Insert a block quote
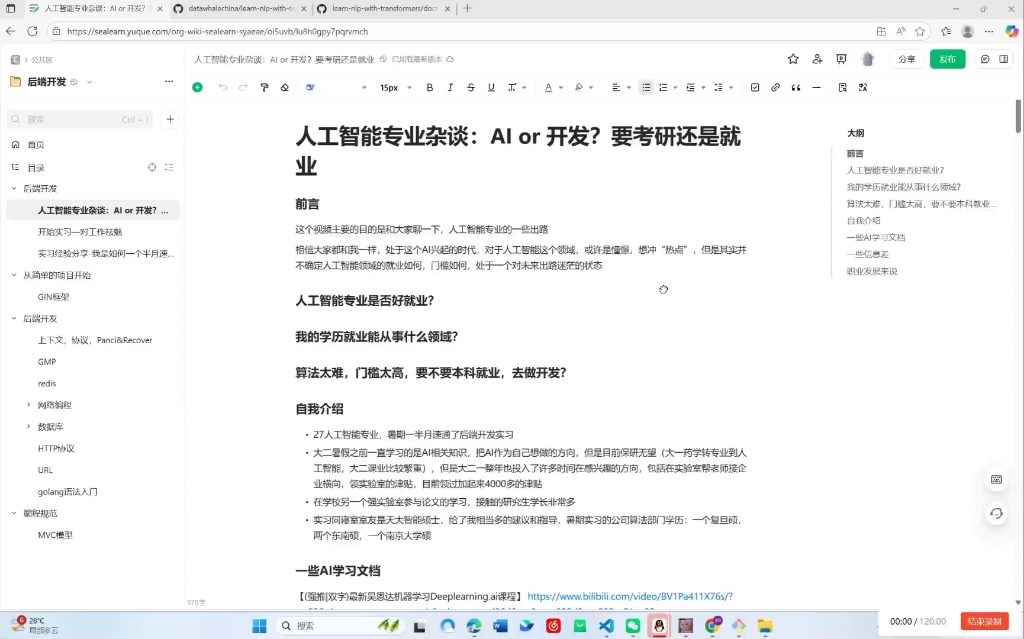The image size is (1024, 639). 795,88
